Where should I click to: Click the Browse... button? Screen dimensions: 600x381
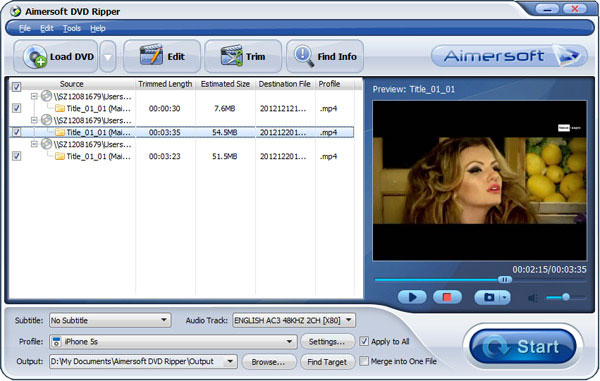[268, 362]
